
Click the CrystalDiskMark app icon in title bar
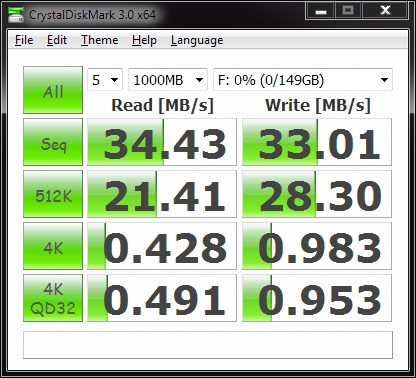(x=16, y=15)
